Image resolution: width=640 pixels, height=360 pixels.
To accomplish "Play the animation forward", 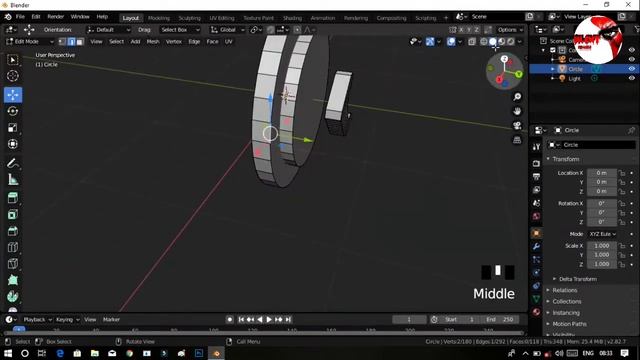I will click(269, 320).
